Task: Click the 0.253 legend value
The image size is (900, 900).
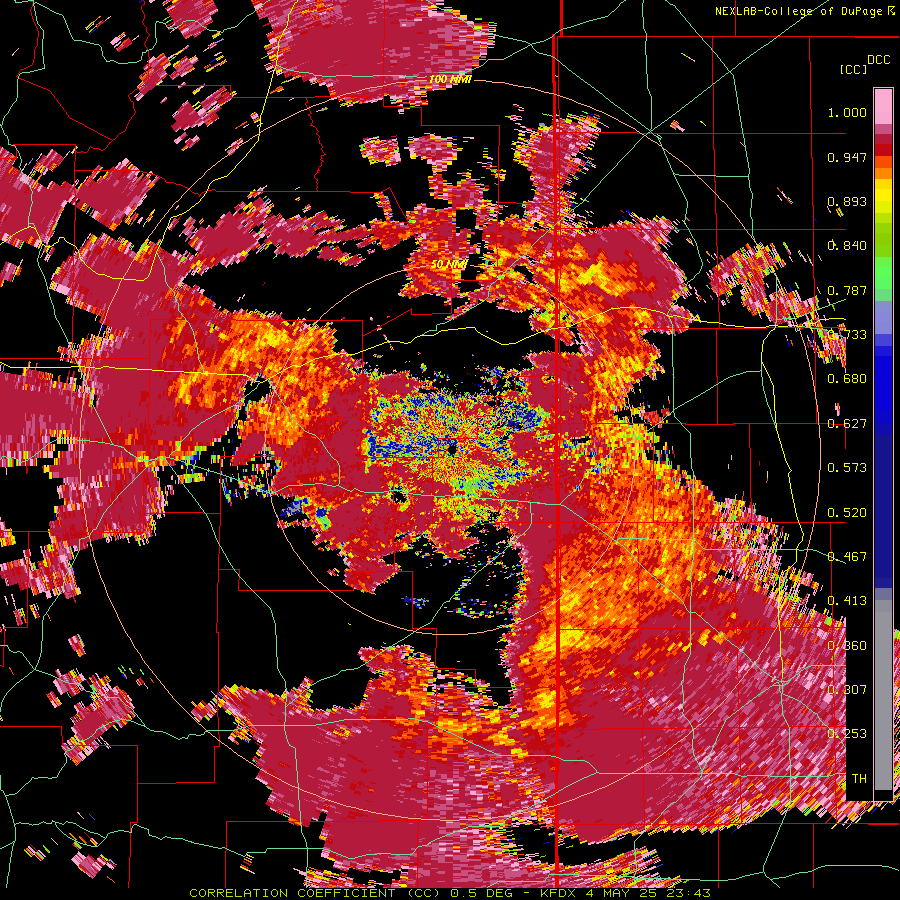Action: point(847,734)
